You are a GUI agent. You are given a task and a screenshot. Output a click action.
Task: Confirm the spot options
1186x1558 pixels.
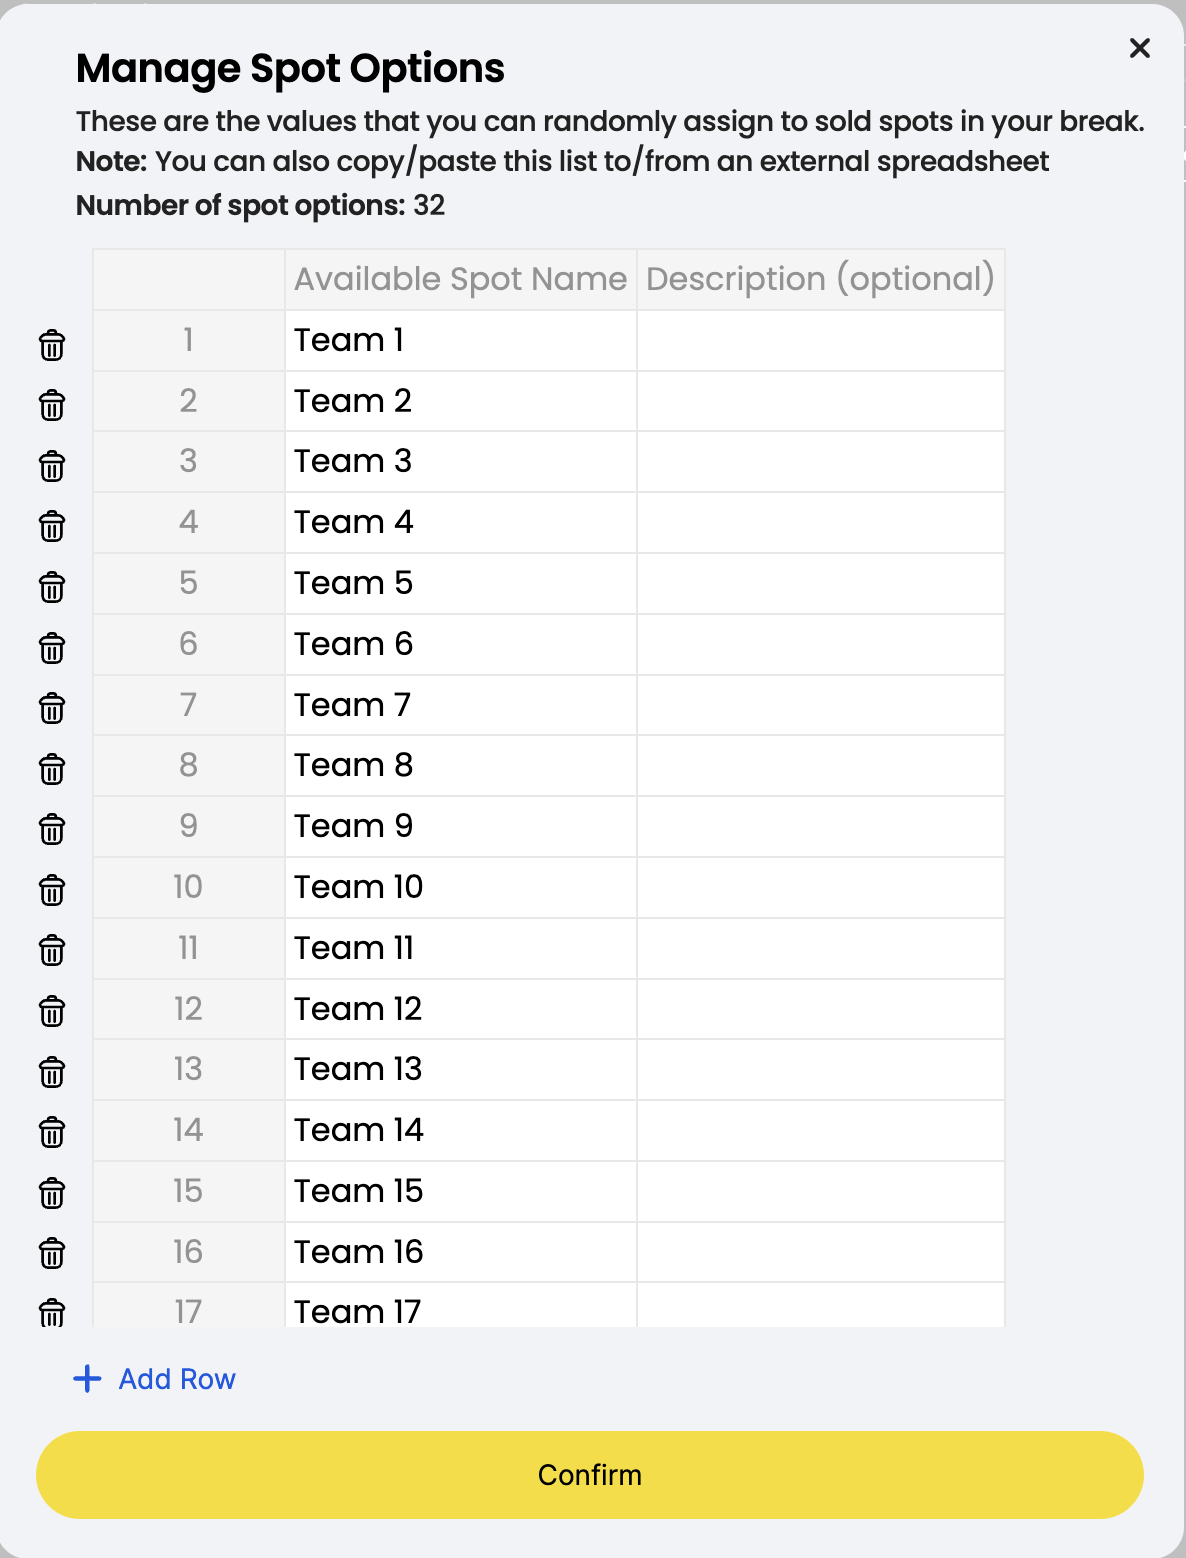click(x=590, y=1475)
